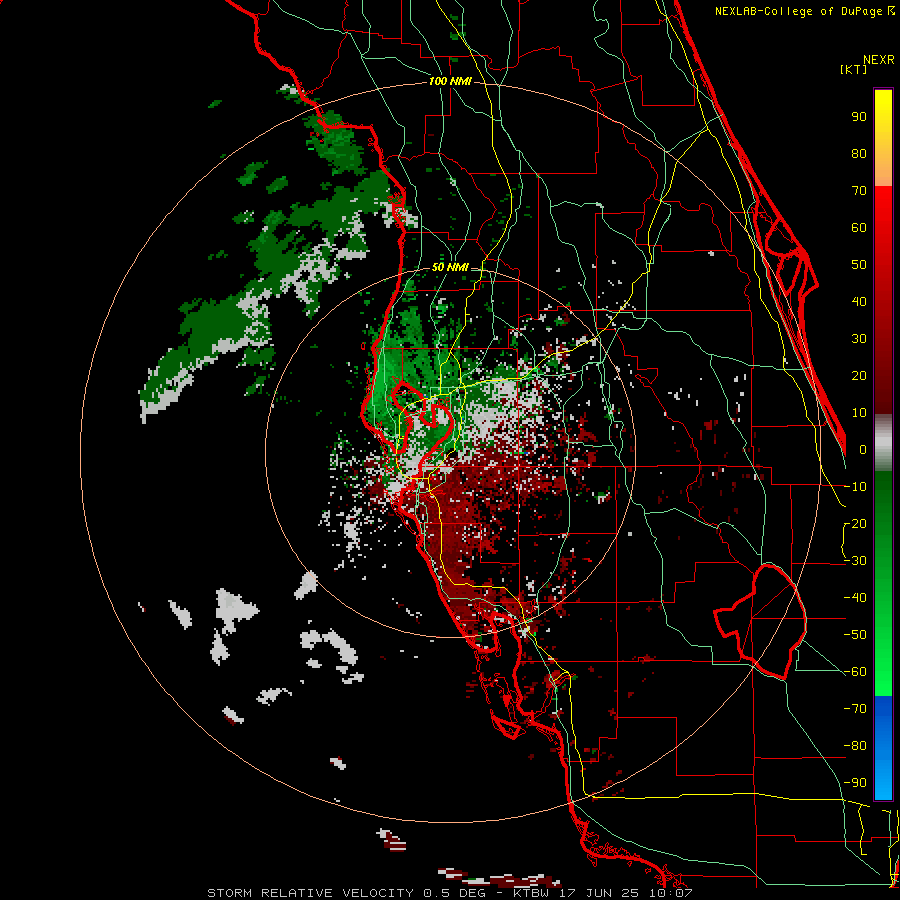Click the -10 value on velocity scale
Viewport: 900px width, 900px height.
[855, 487]
